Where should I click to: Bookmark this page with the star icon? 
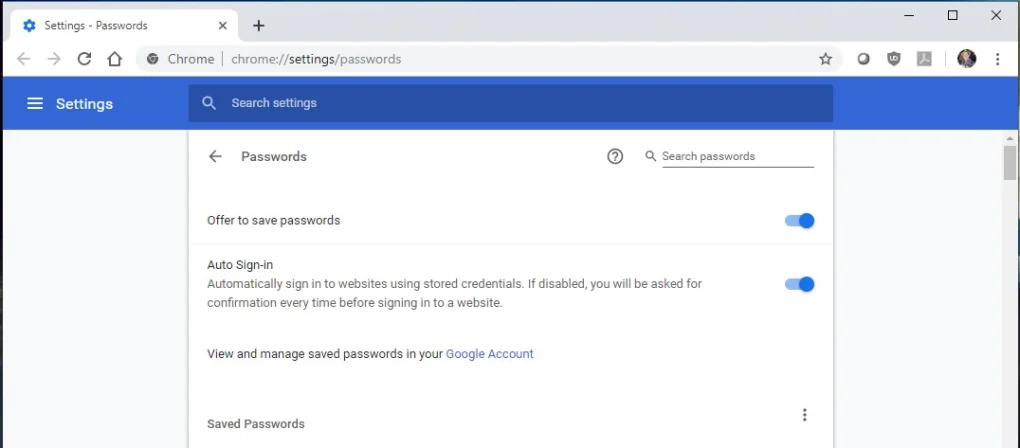point(825,59)
